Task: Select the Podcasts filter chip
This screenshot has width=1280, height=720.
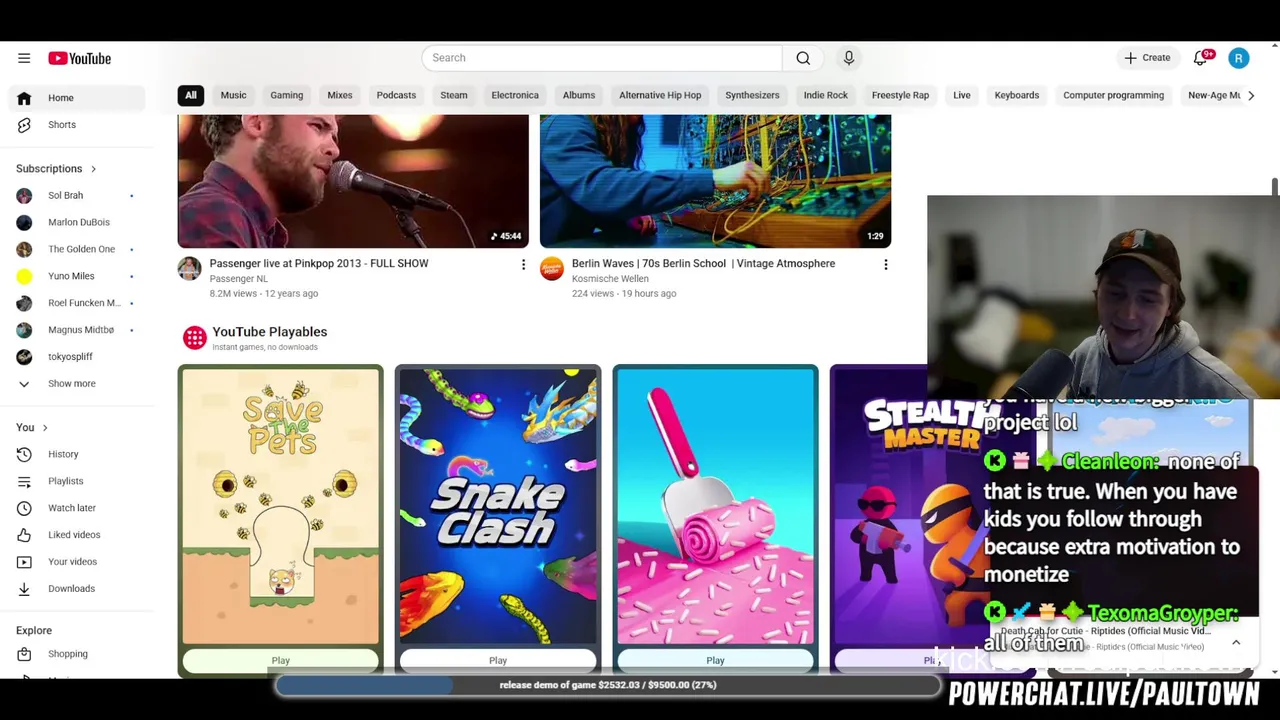Action: point(396,95)
